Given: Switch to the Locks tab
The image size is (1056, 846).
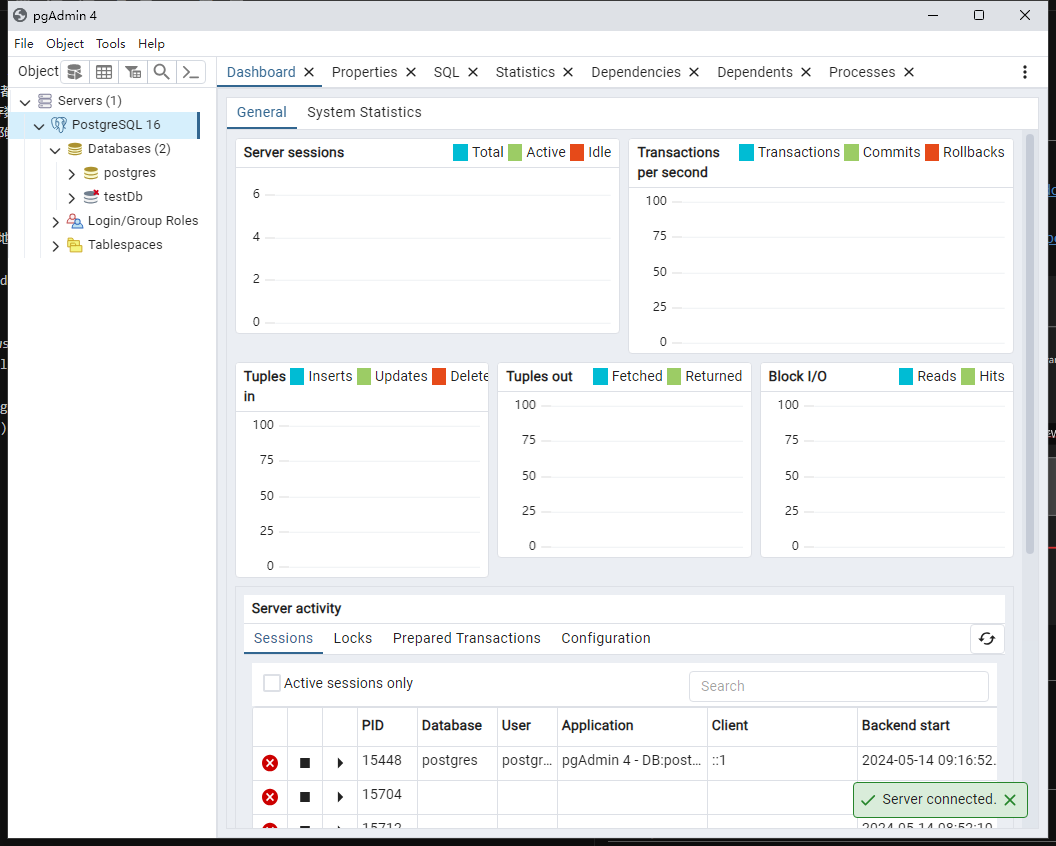Looking at the screenshot, I should coord(353,639).
